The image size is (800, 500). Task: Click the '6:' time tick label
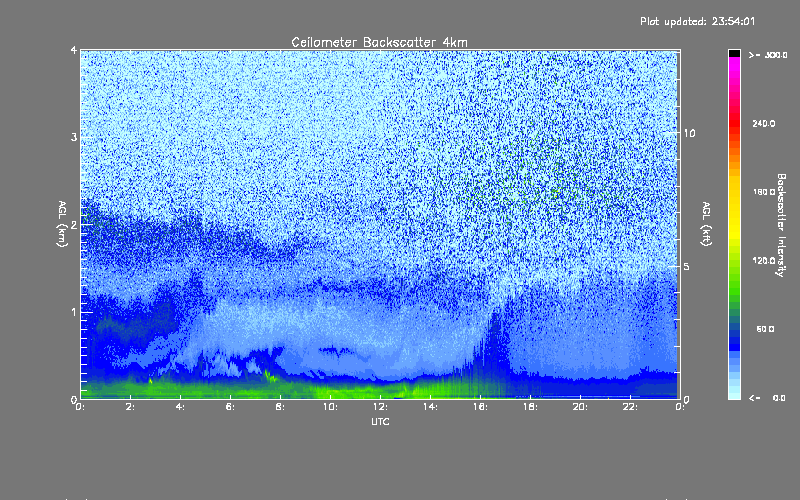click(x=231, y=407)
